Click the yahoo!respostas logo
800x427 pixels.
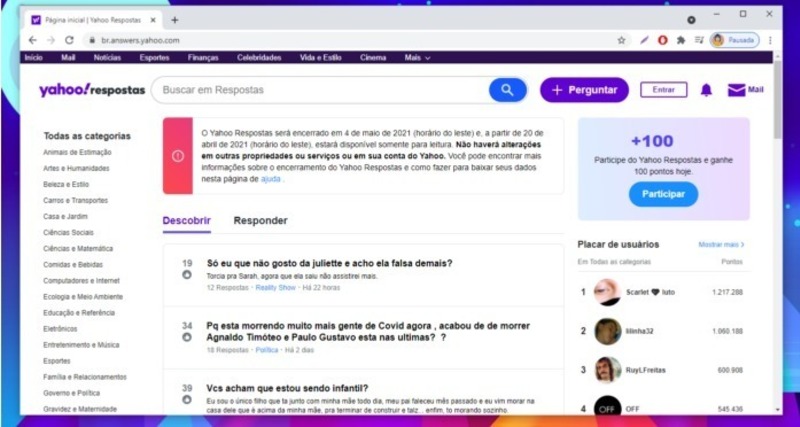click(92, 90)
